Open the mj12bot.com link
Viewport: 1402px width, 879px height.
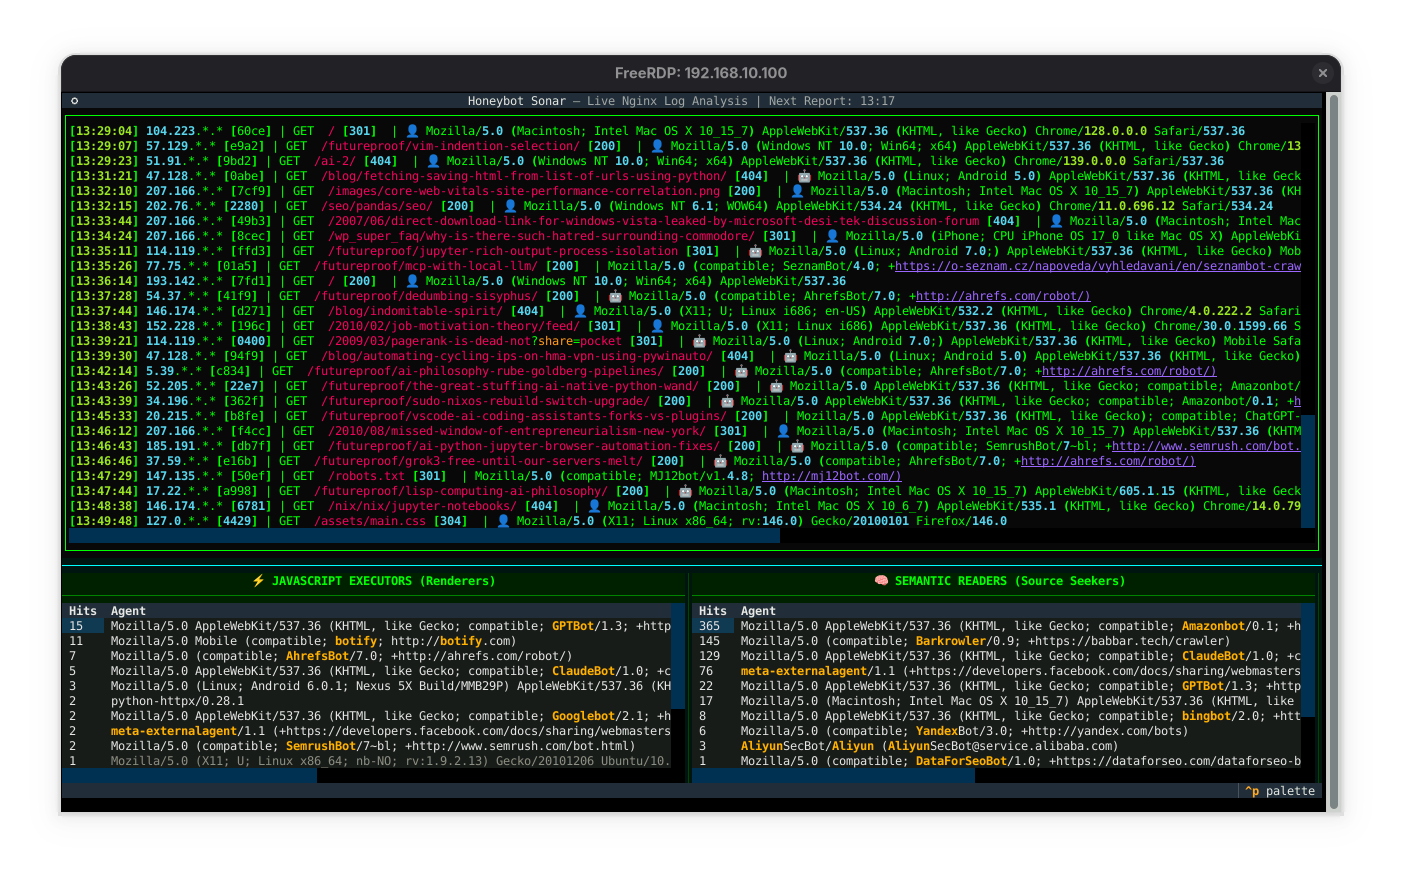point(831,476)
